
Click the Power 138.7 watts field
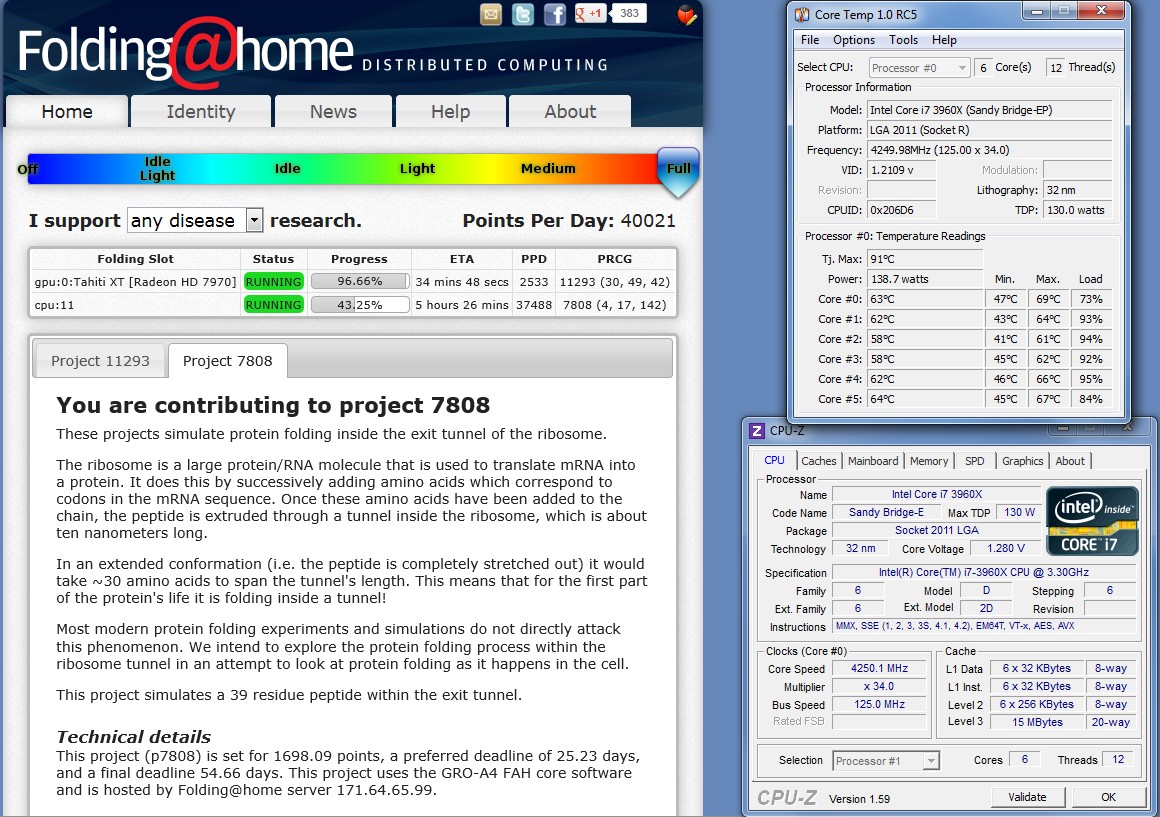click(x=925, y=279)
